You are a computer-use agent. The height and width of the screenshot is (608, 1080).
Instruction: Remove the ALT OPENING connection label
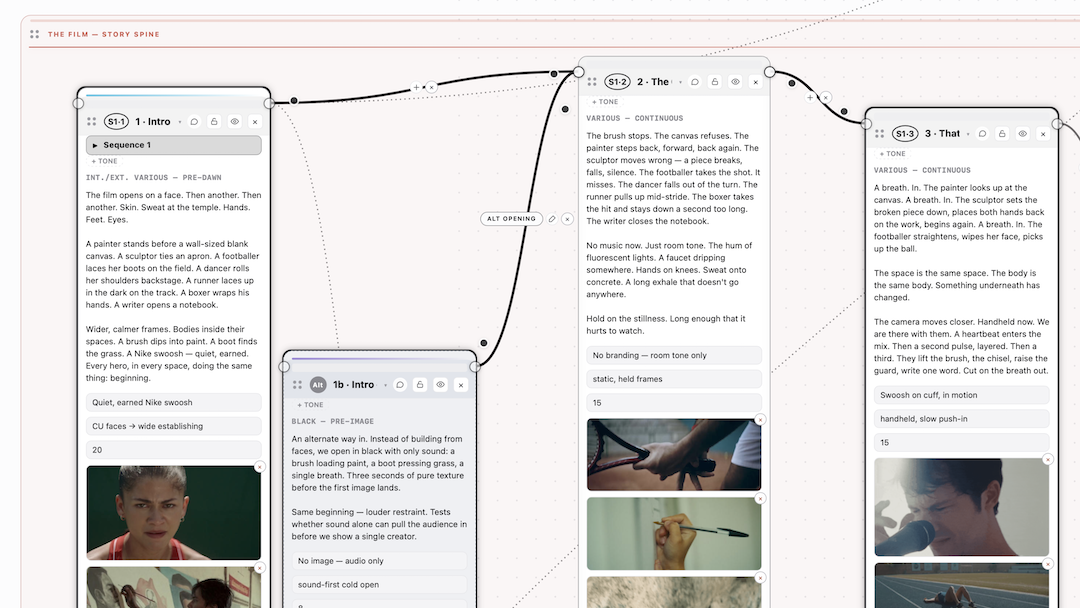tap(567, 219)
